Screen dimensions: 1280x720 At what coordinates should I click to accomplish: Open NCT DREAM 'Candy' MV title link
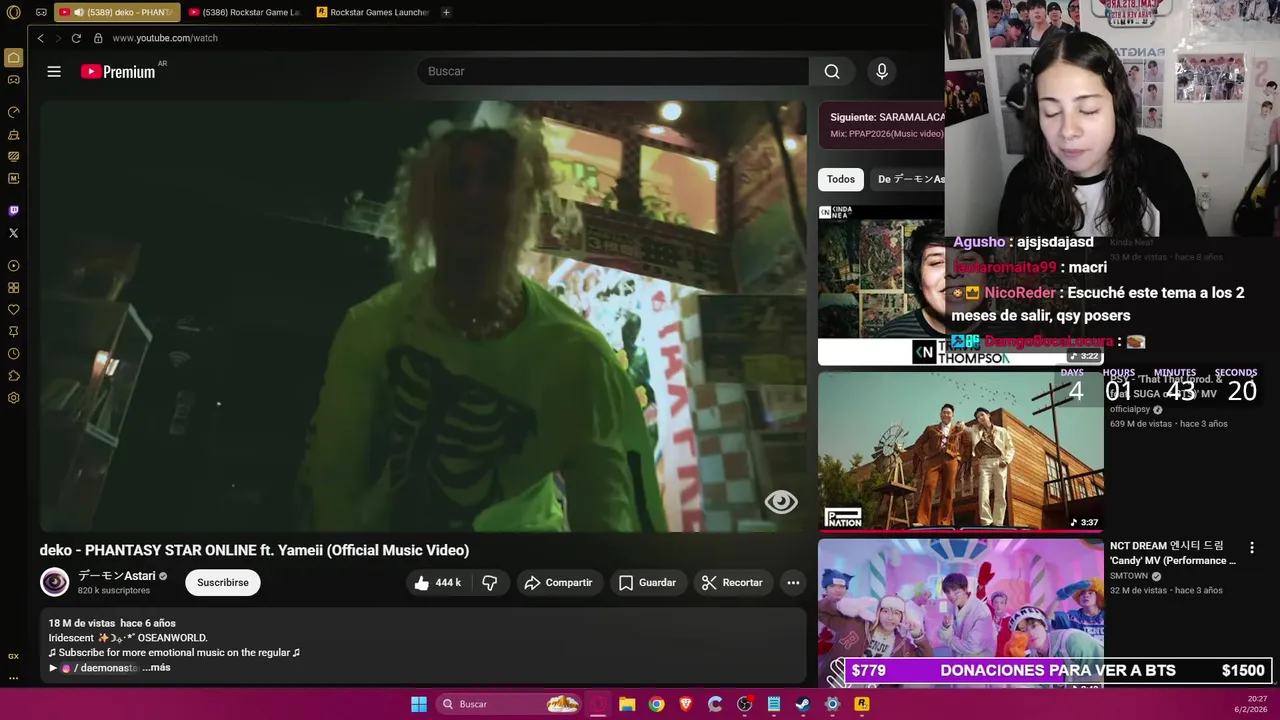coord(1173,553)
